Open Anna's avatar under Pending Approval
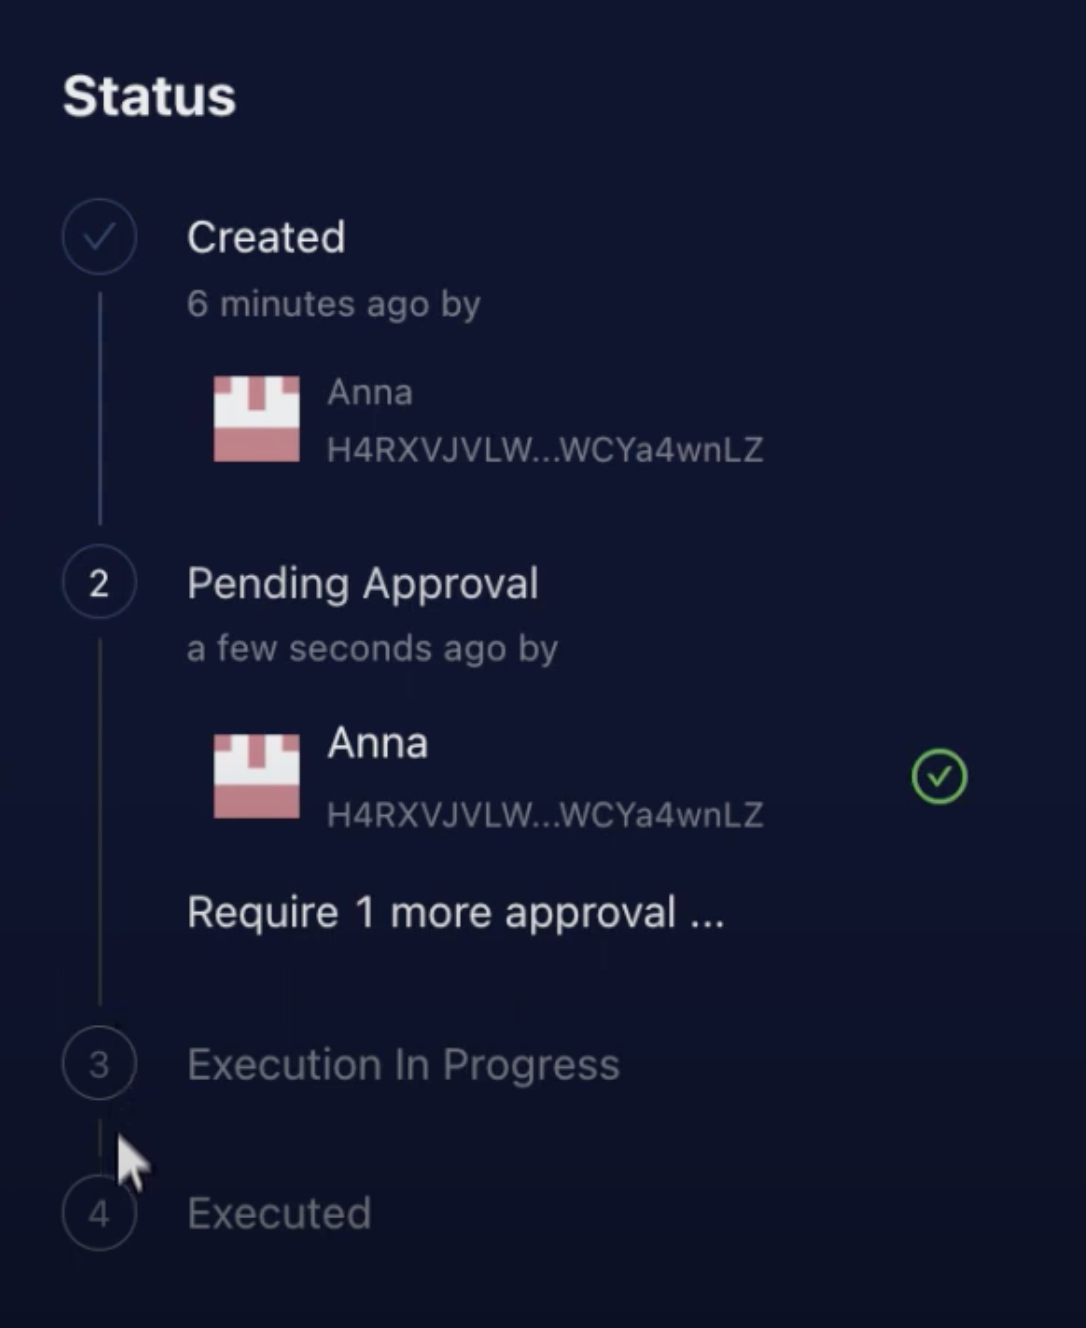The width and height of the screenshot is (1086, 1328). [x=256, y=776]
